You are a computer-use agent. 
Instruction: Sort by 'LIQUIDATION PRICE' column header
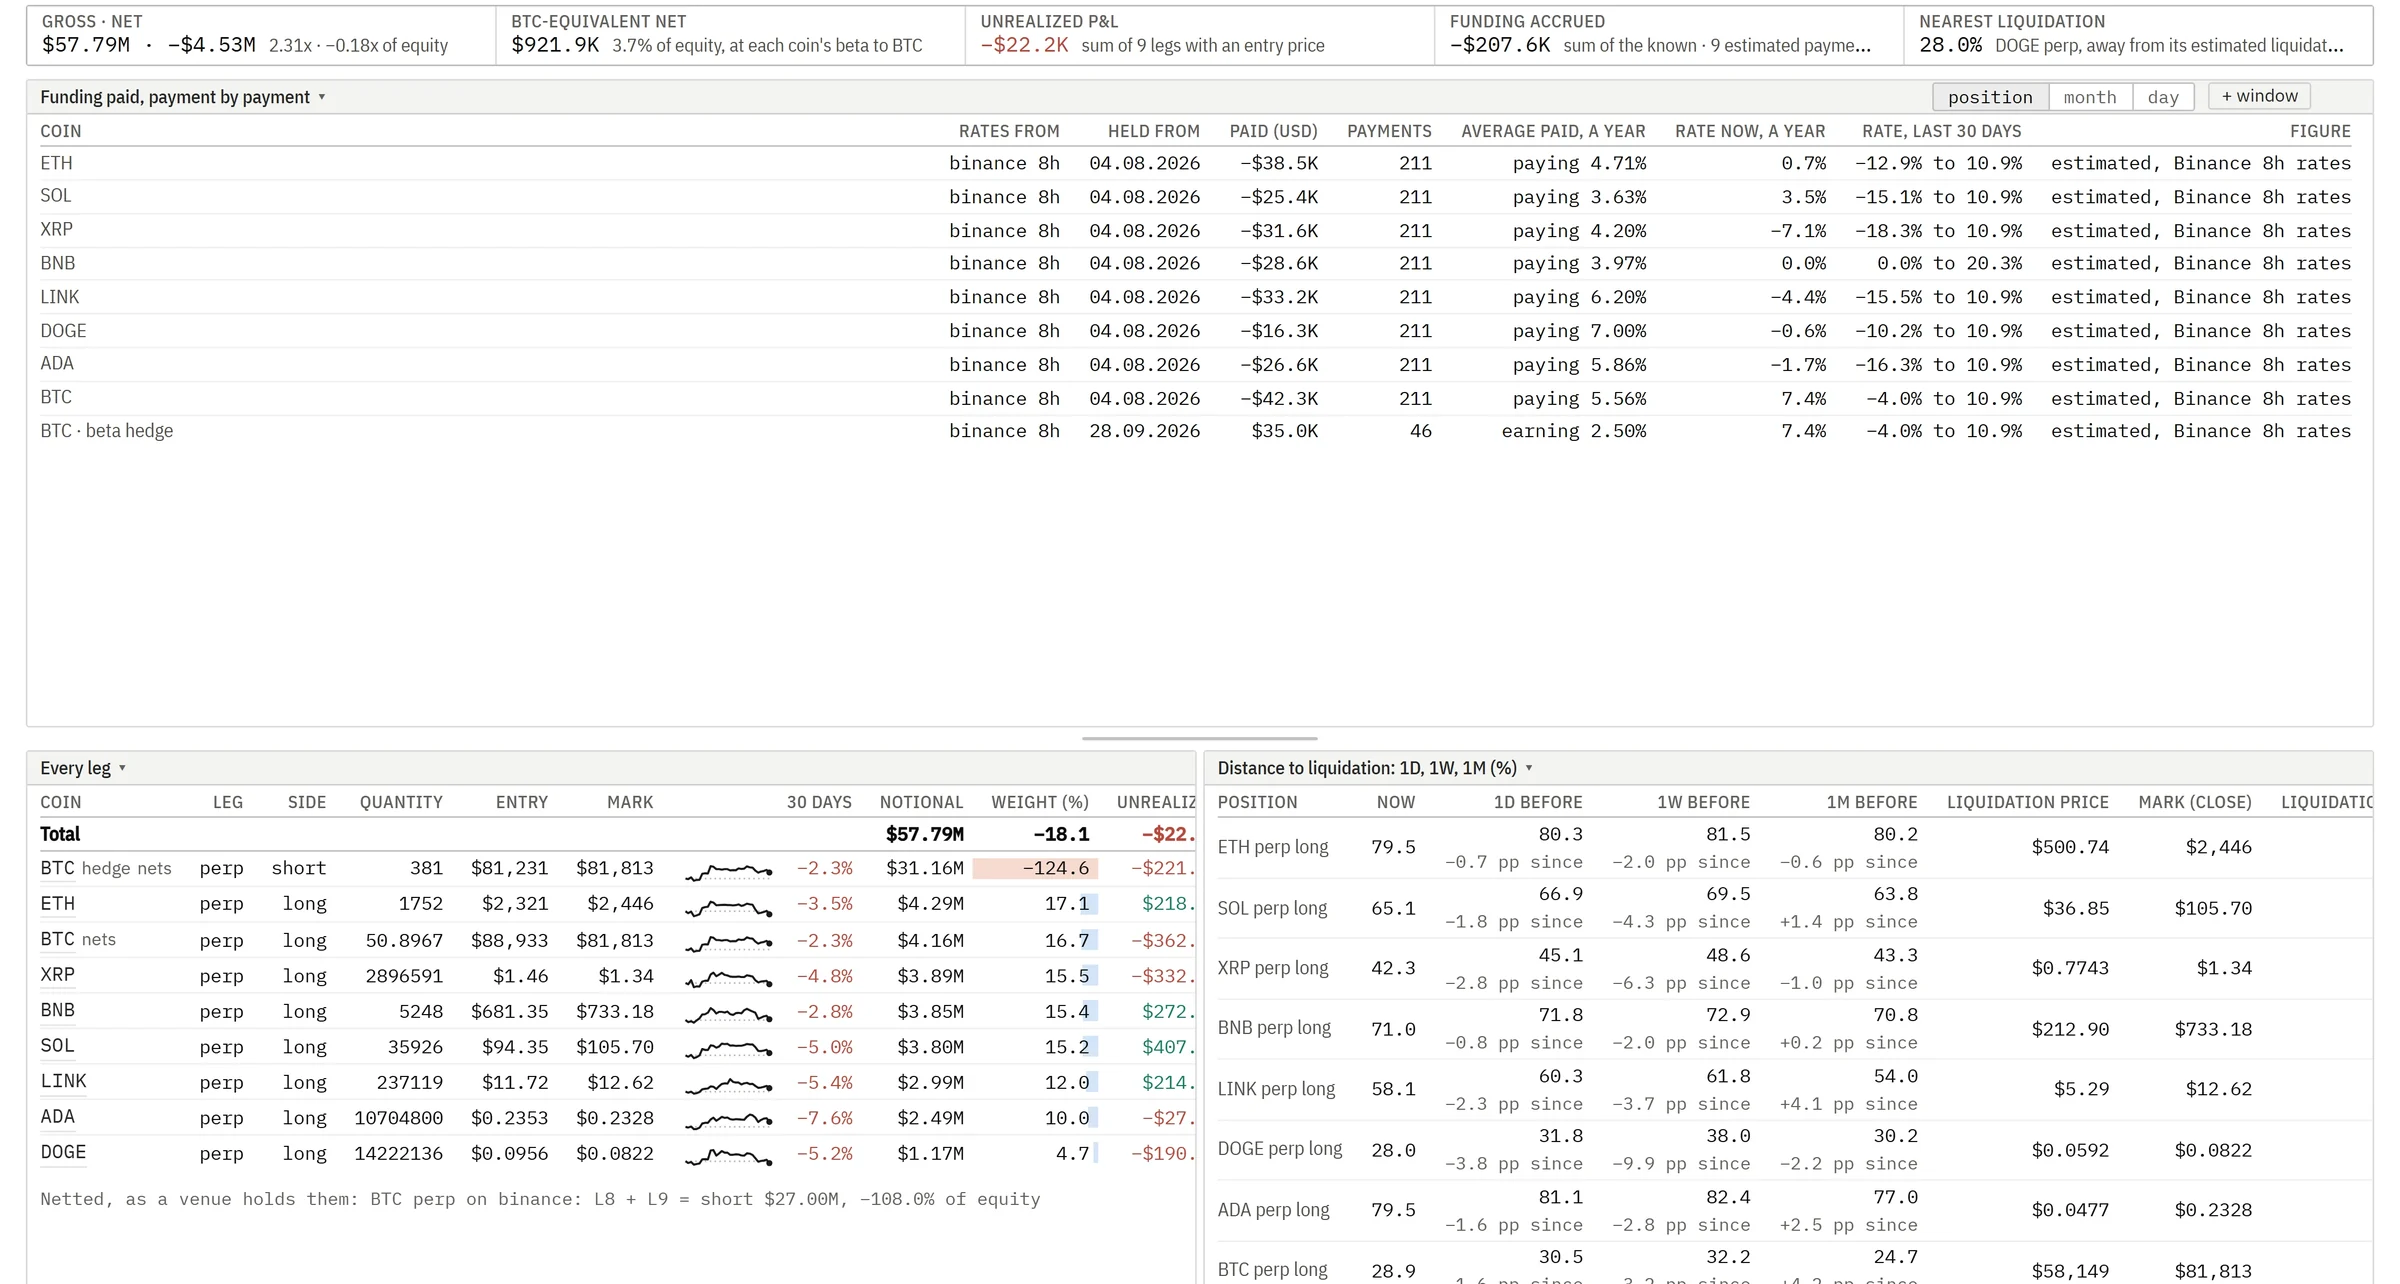pos(2027,802)
